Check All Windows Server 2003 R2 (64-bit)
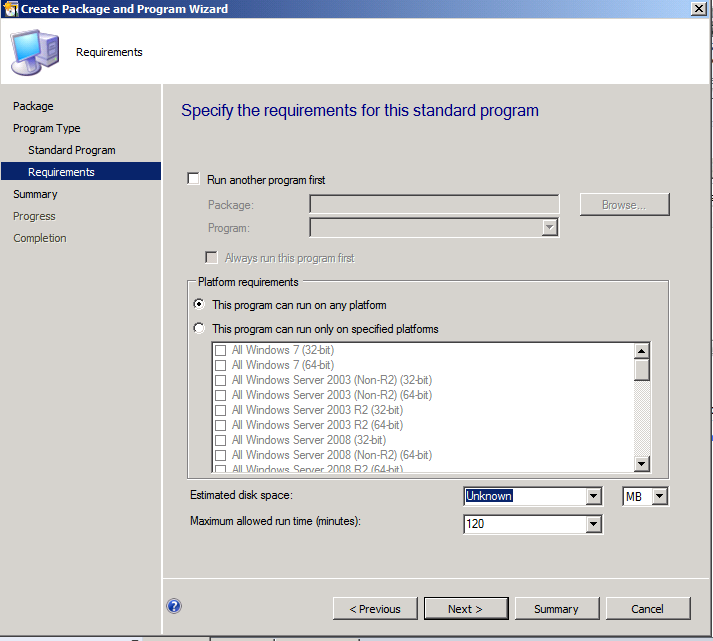The width and height of the screenshot is (713, 641). (221, 426)
